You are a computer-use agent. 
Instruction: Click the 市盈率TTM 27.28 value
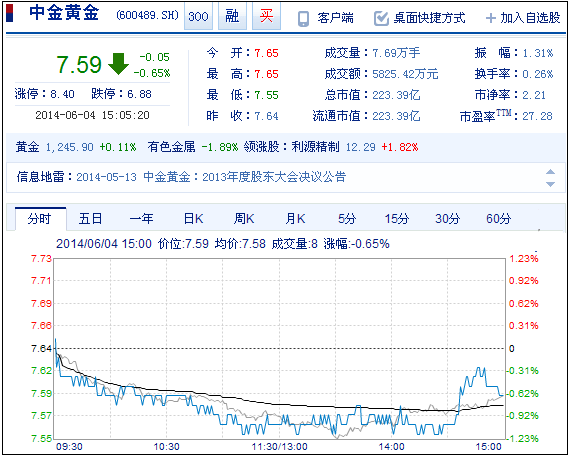537,117
